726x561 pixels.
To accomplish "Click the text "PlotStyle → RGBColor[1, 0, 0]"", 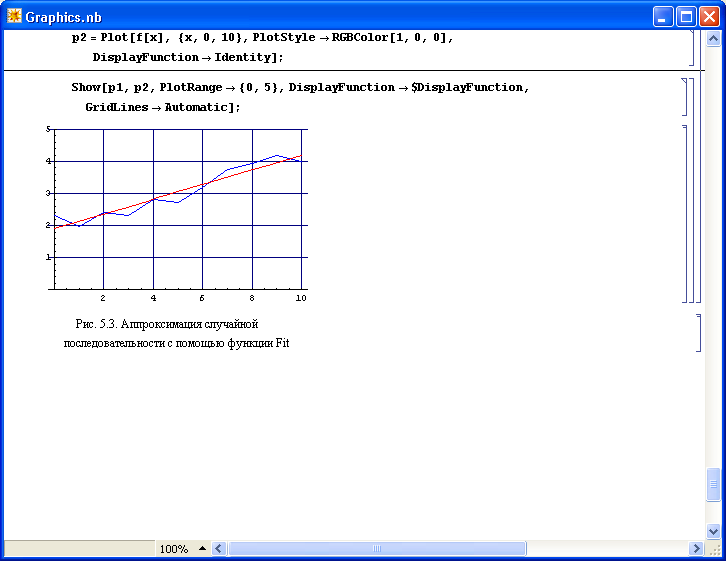I will coord(350,37).
